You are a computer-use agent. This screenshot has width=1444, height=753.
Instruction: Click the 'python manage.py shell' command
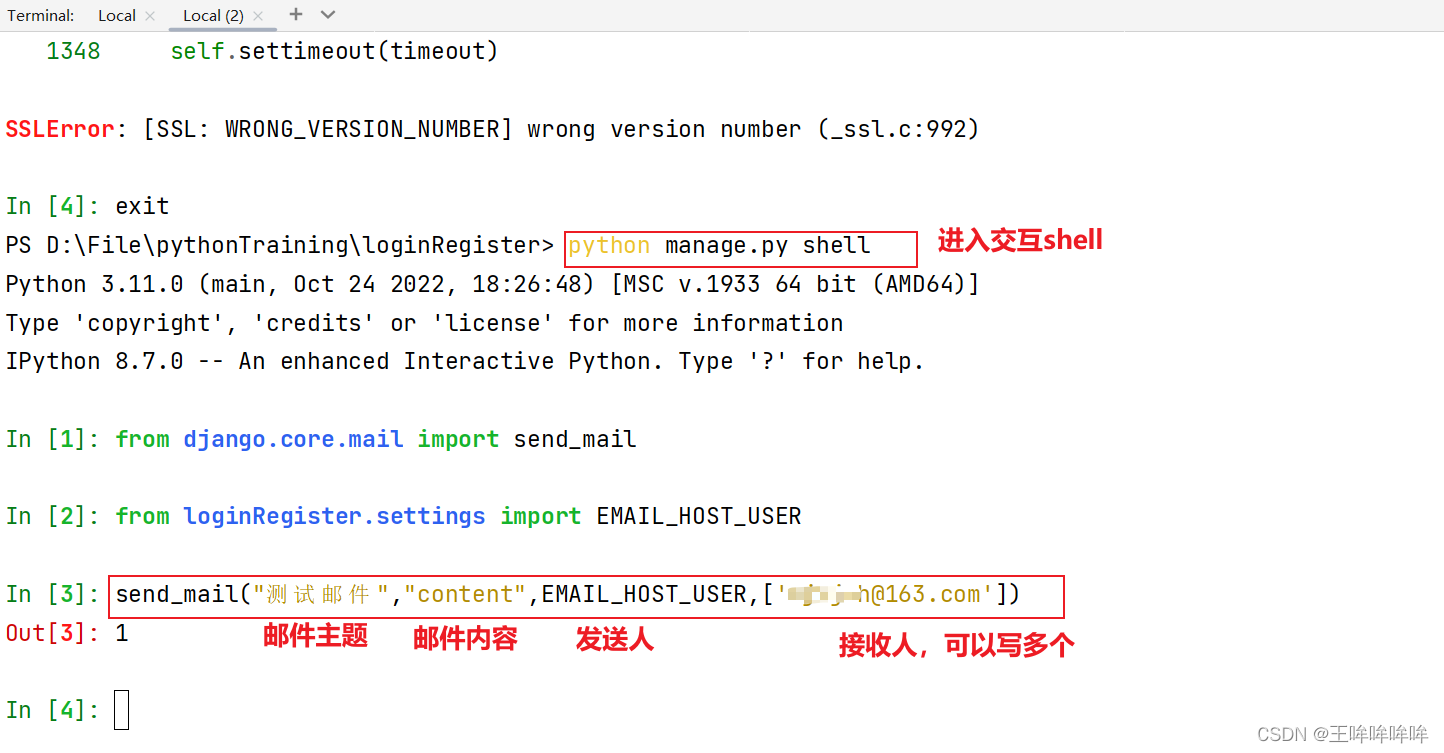tap(719, 245)
